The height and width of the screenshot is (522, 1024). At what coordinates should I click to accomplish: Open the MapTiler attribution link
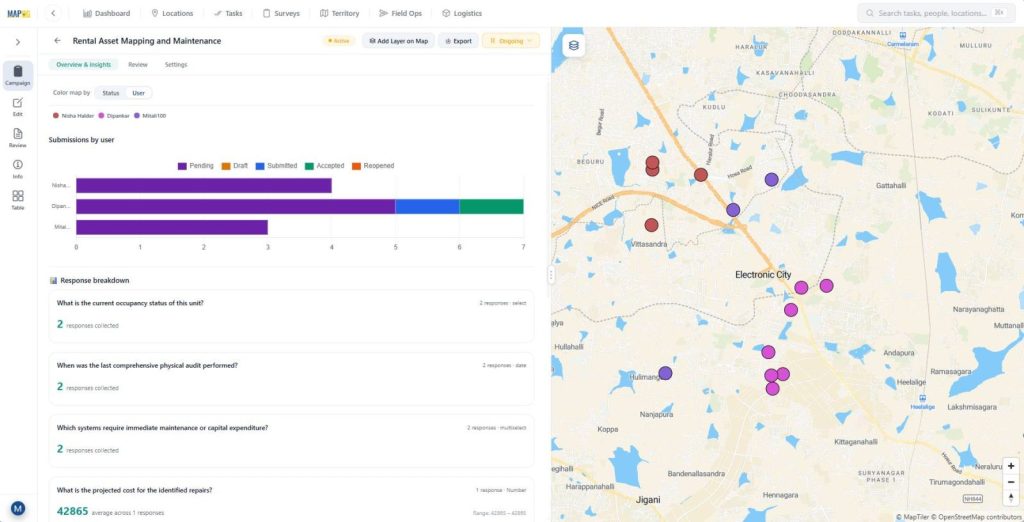click(x=913, y=517)
